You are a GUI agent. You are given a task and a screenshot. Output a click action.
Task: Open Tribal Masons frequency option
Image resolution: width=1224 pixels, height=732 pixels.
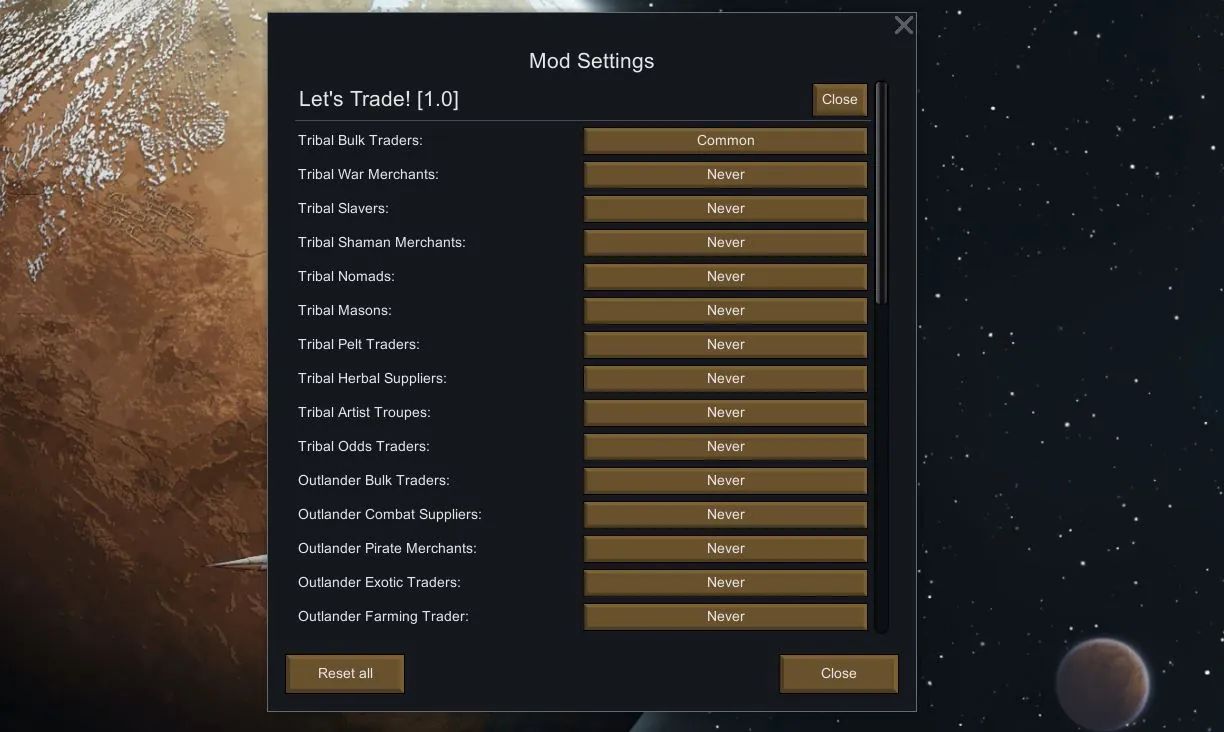click(x=725, y=310)
